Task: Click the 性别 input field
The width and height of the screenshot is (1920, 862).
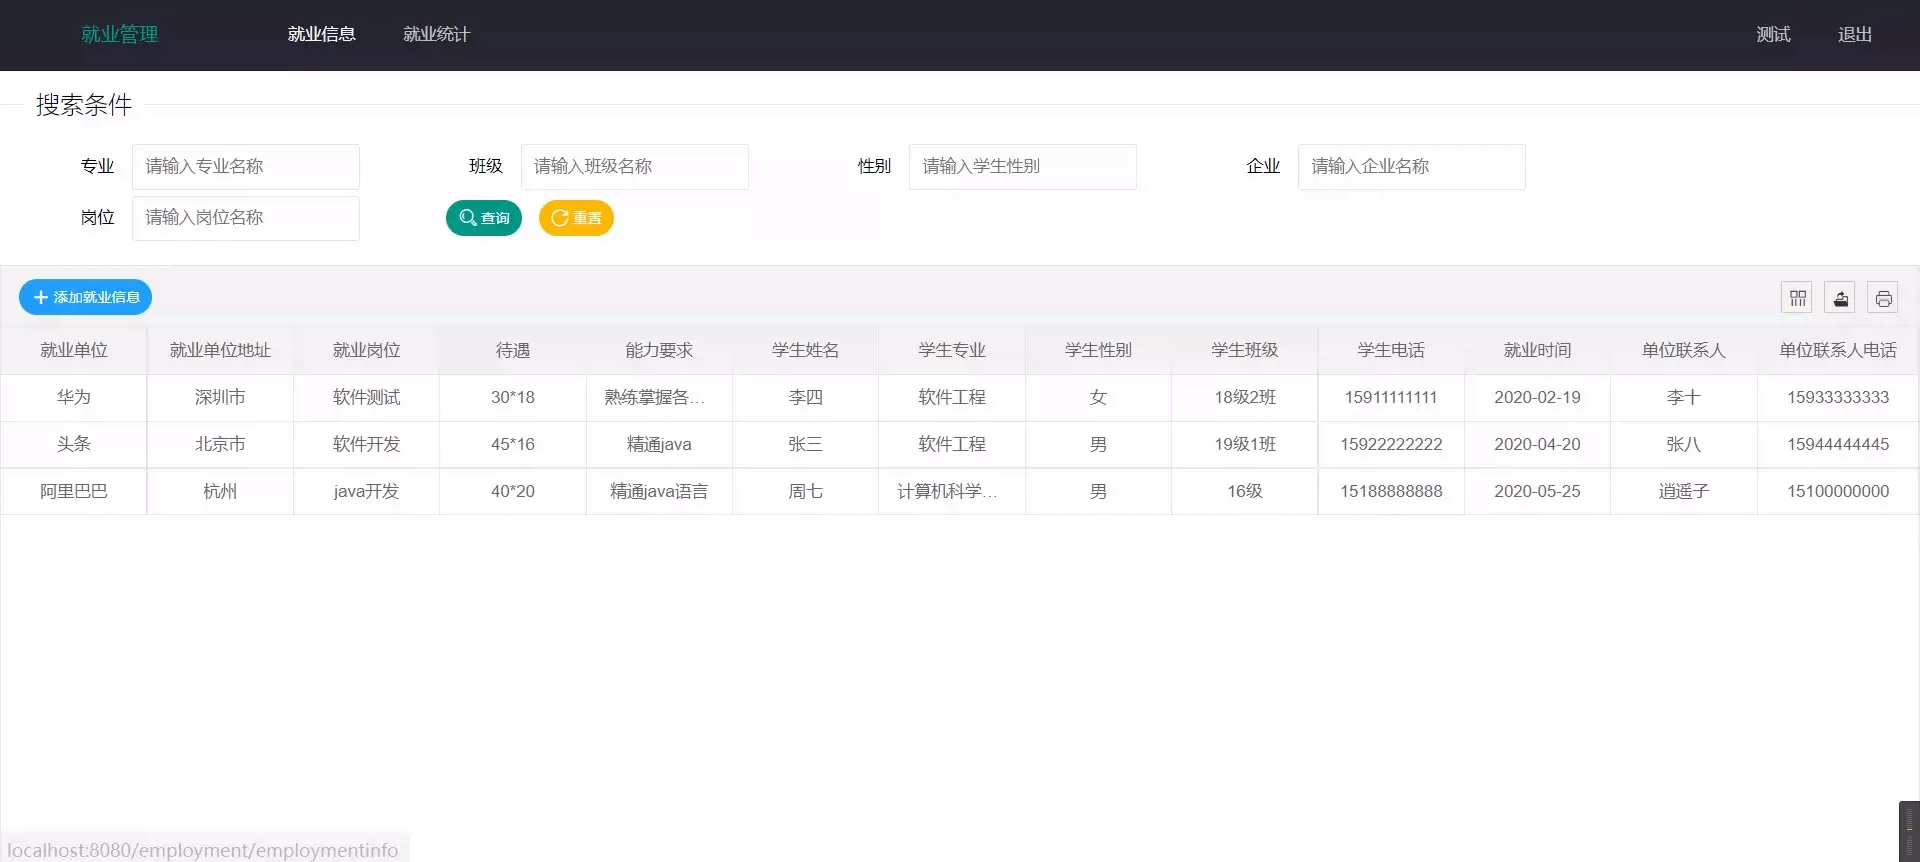Action: pos(1022,167)
